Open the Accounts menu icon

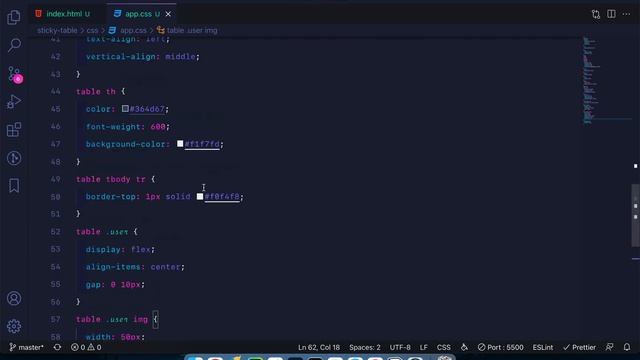(14, 298)
